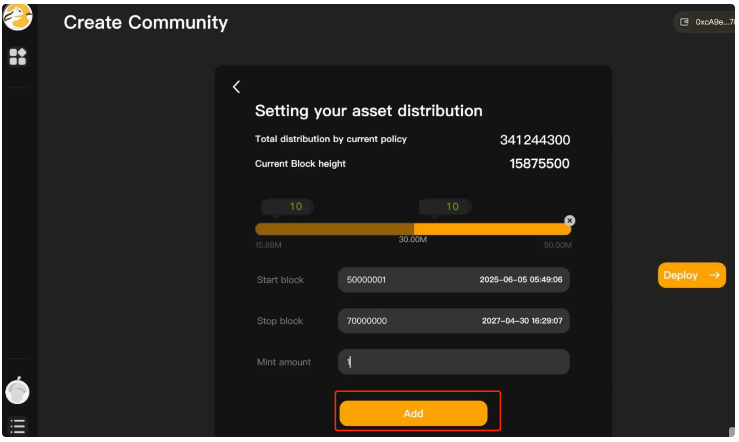
Task: Click the Start block date 2025-06-05
Action: [x=521, y=280]
